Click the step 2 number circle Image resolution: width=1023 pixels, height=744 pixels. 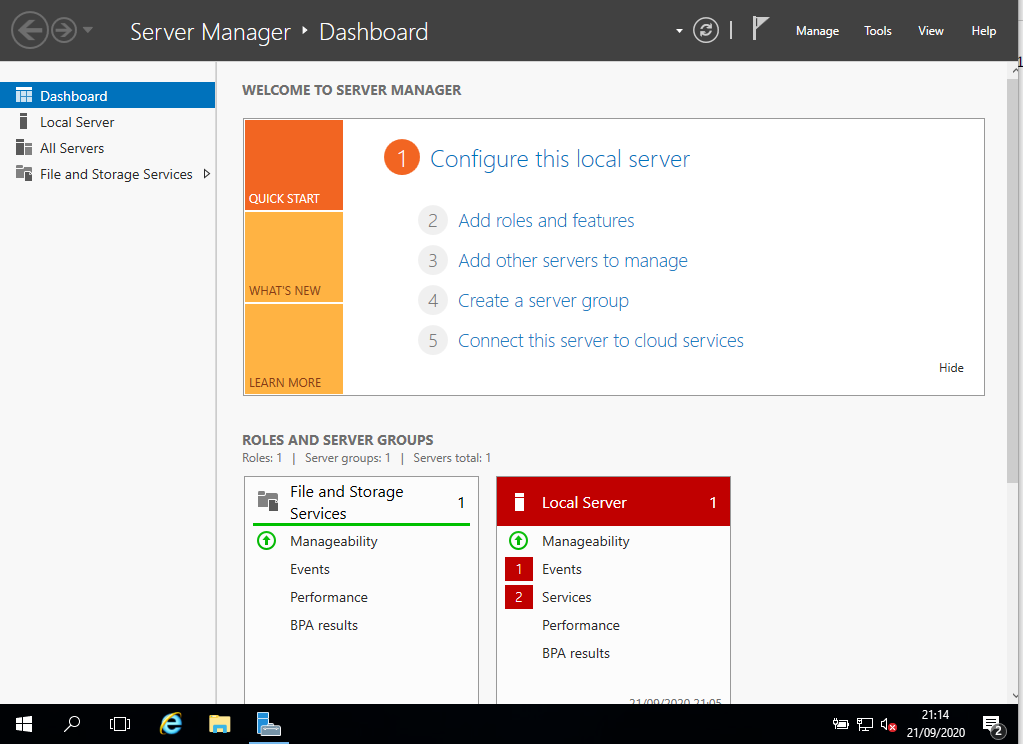coord(433,221)
